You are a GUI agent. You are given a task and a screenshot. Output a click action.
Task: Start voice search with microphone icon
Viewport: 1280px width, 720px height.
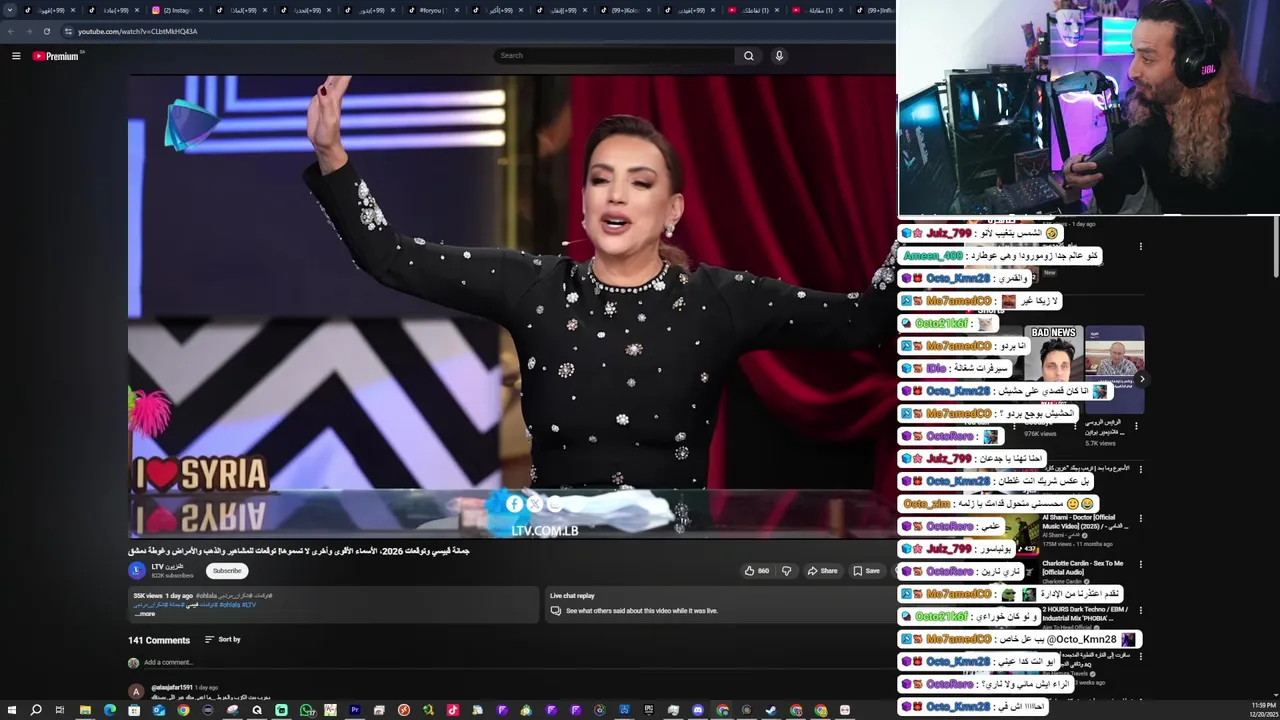[x=779, y=56]
